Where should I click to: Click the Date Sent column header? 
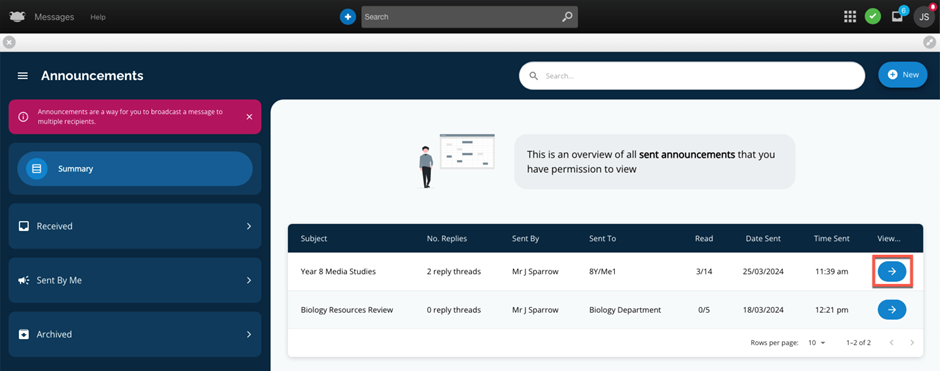click(763, 239)
